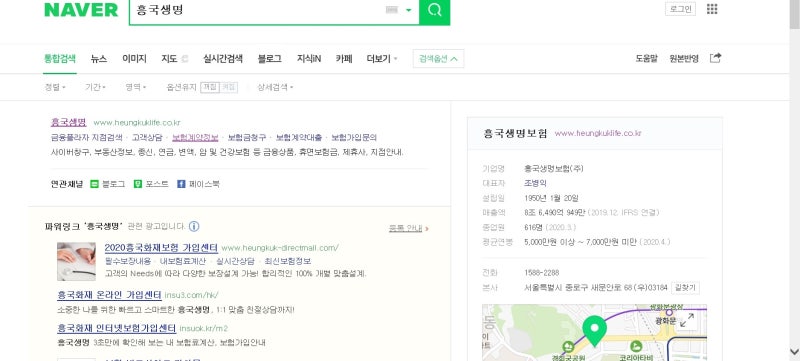This screenshot has height=361, width=800.
Task: Click the ad thumbnail of hands writing
Action: pos(76,262)
